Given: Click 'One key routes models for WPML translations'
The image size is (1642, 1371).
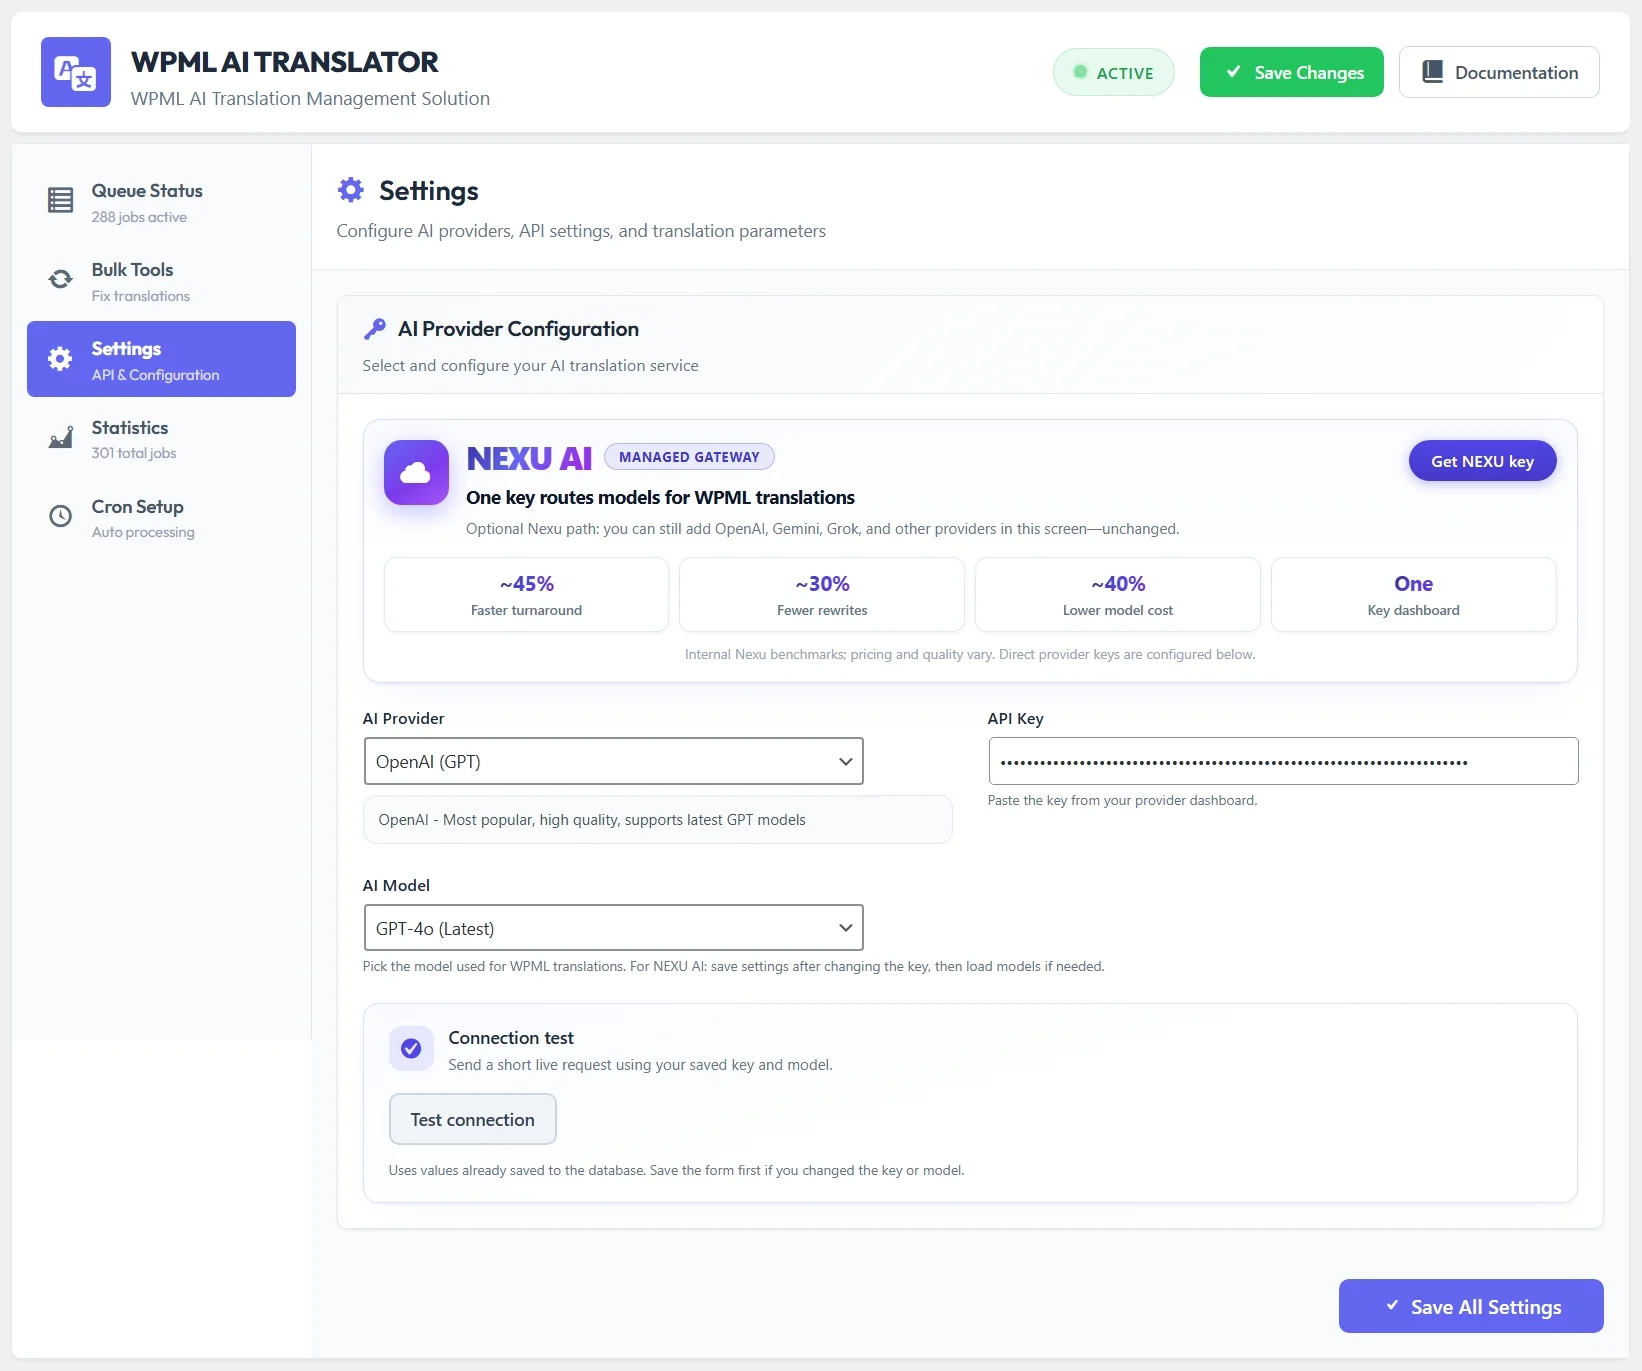Looking at the screenshot, I should coord(660,497).
